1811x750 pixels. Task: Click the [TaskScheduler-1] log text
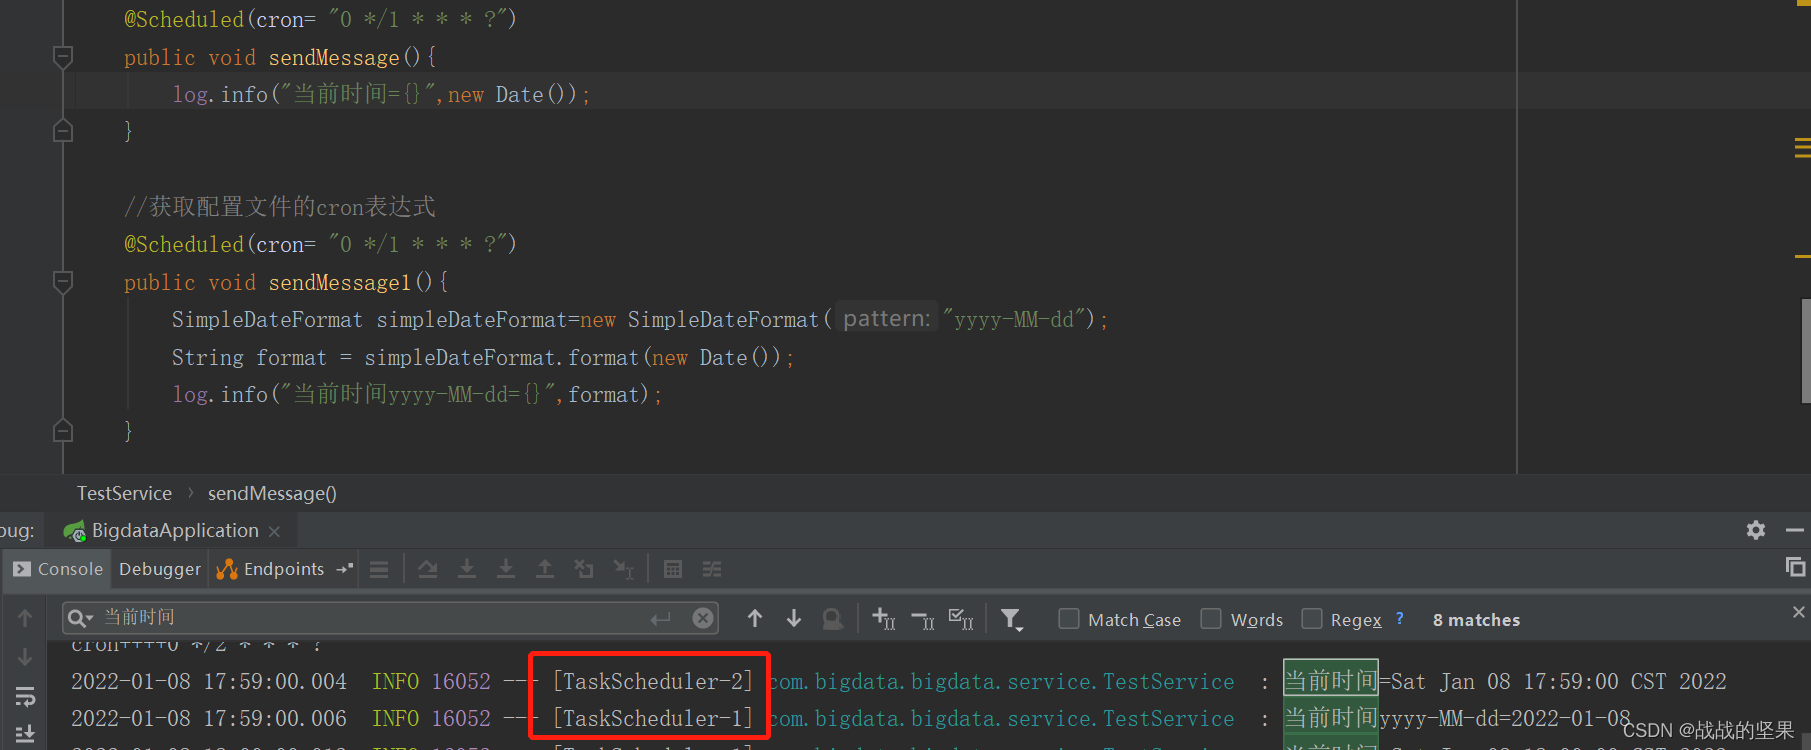653,719
